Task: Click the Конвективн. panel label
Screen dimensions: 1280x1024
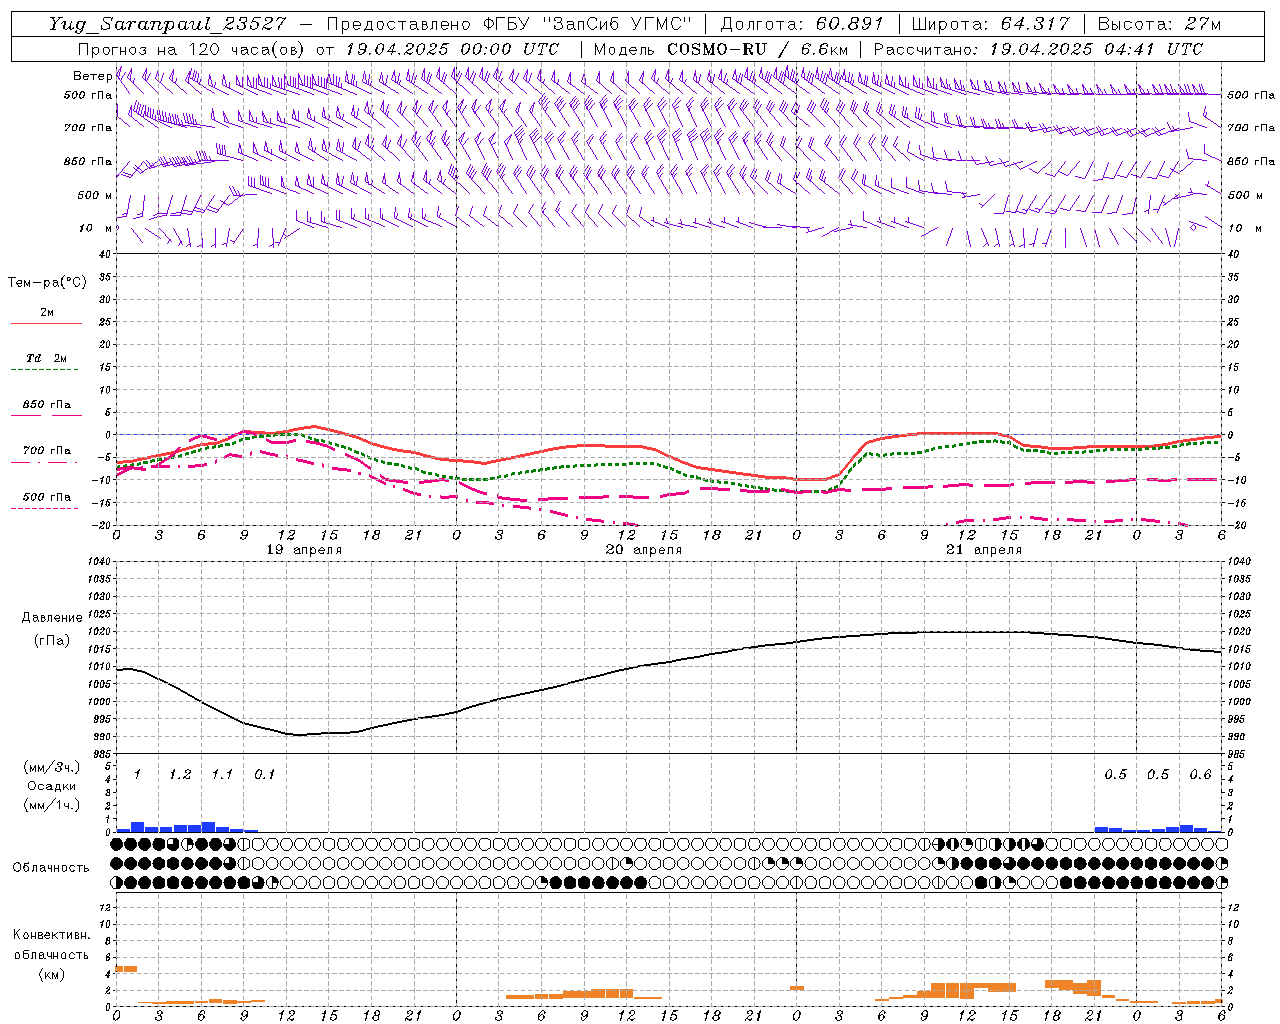Action: [x=52, y=935]
